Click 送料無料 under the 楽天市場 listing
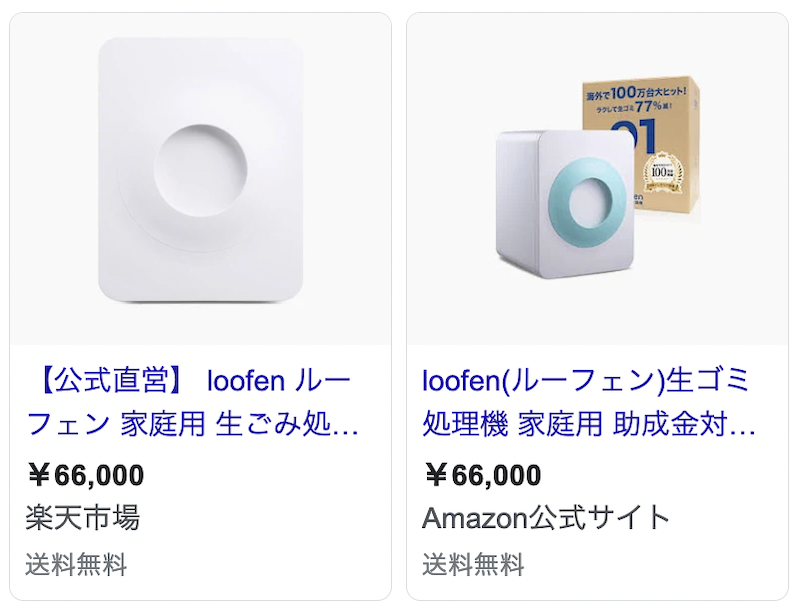Image resolution: width=800 pixels, height=608 pixels. 76,566
